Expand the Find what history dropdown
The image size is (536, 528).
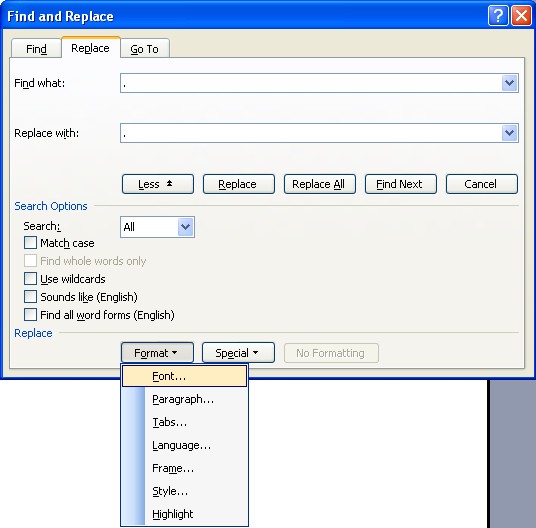tap(509, 83)
